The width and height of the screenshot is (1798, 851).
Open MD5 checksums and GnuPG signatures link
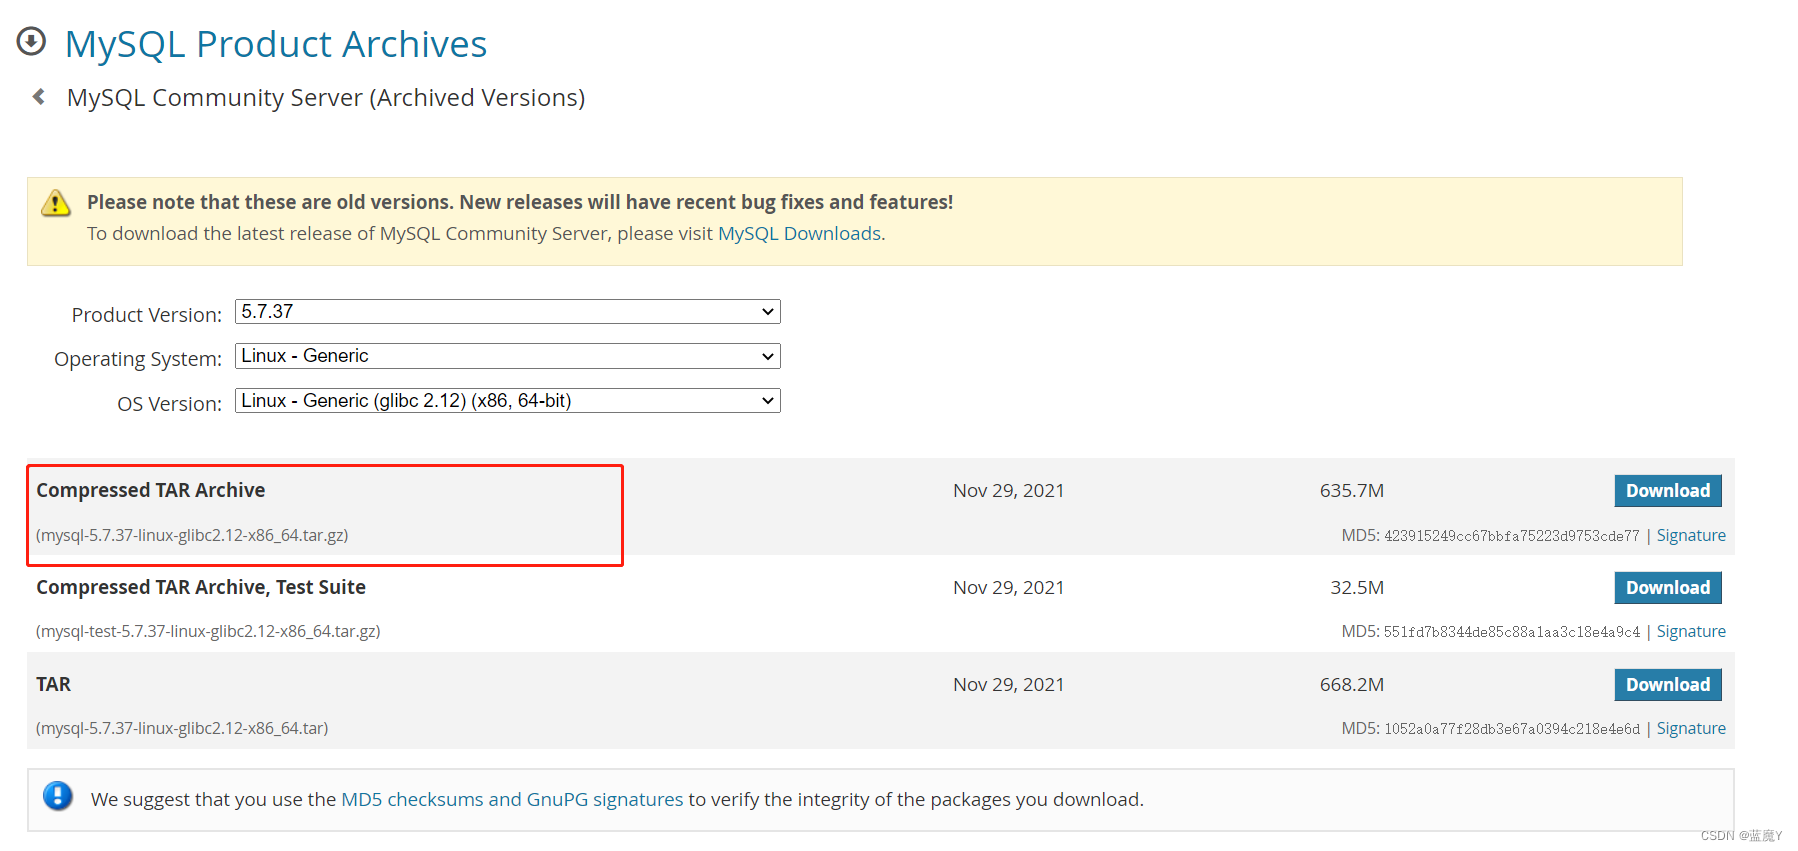tap(512, 799)
